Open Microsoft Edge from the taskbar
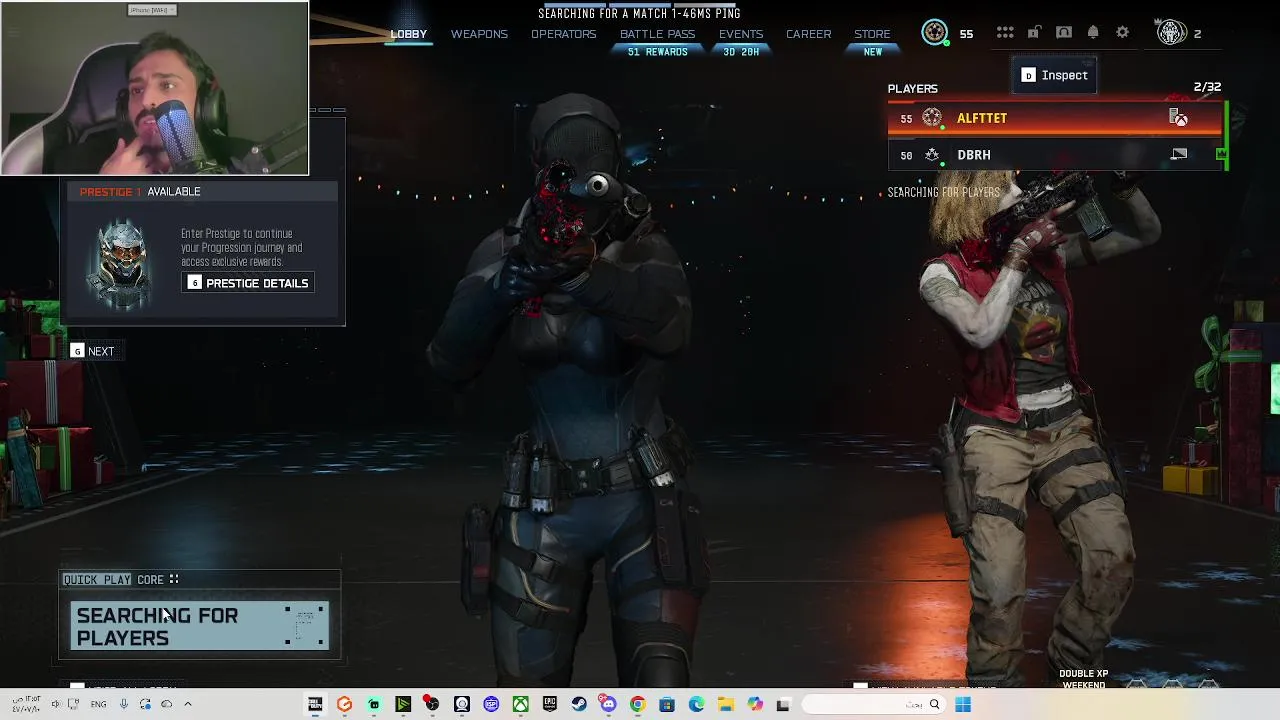Screen dimensions: 1280x720 pyautogui.click(x=696, y=704)
